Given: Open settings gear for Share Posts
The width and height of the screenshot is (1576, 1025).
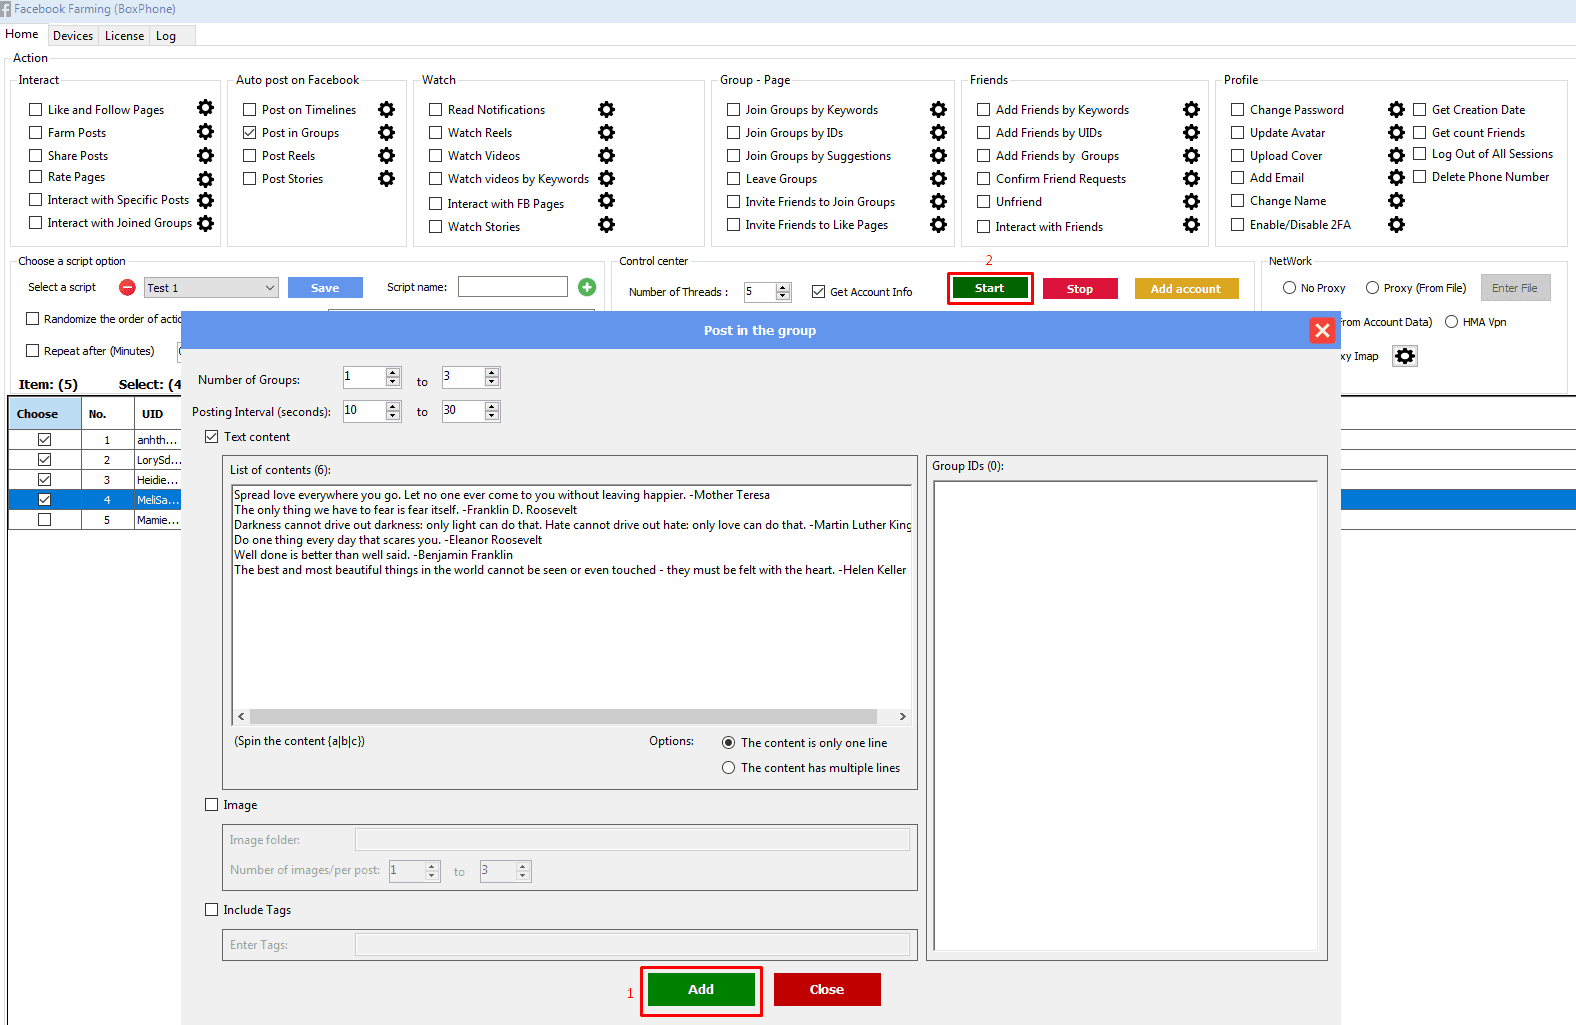Looking at the screenshot, I should click(205, 155).
